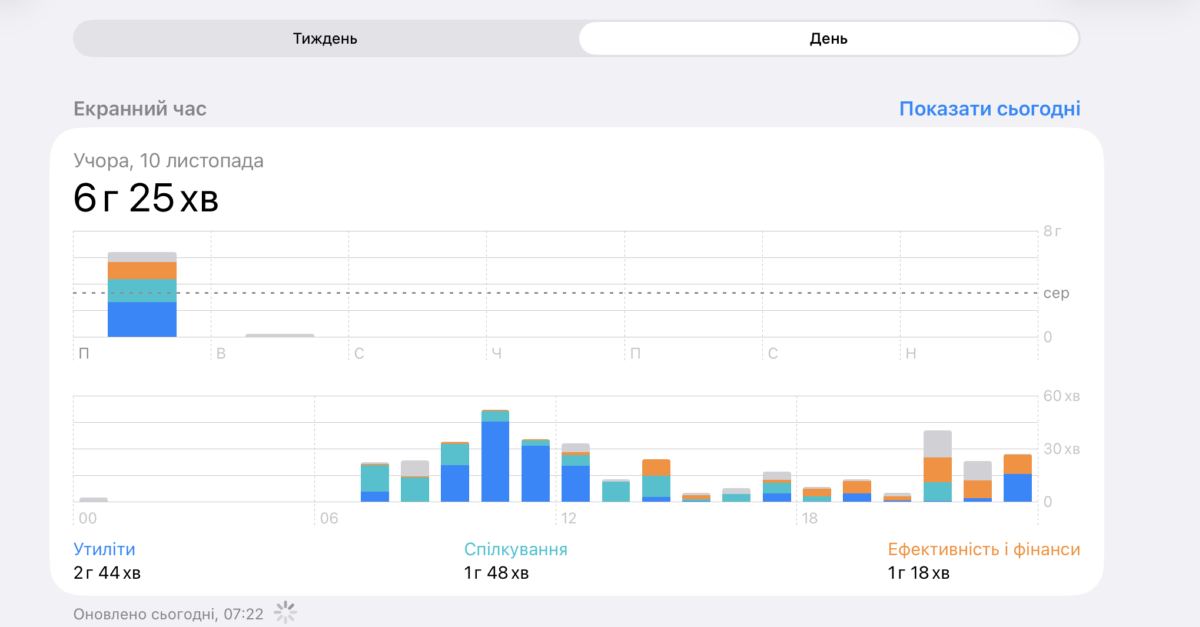Click the loading spinner next to update time
This screenshot has width=1200, height=627.
point(286,613)
